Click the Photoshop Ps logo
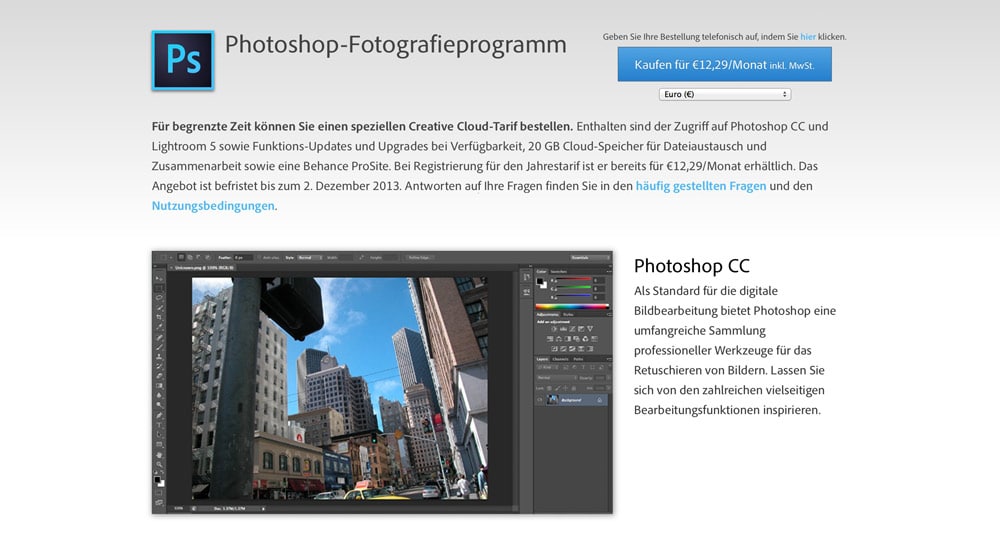Viewport: 1000px width, 536px height. (x=183, y=61)
